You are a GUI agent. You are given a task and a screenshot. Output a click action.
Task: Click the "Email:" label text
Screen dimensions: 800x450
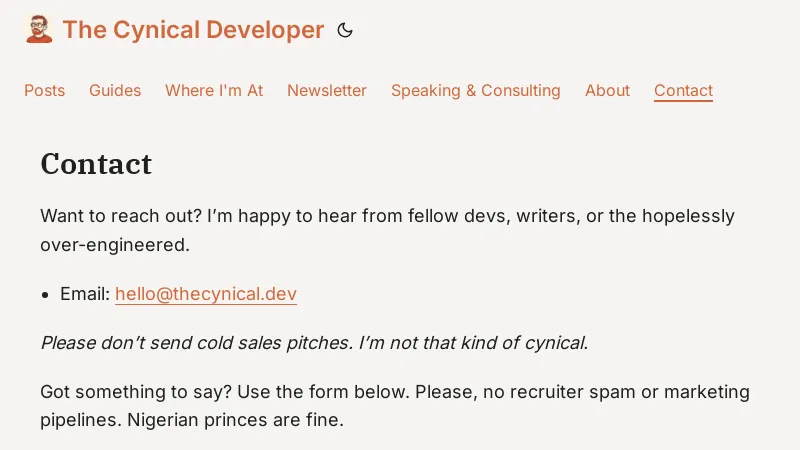85,294
